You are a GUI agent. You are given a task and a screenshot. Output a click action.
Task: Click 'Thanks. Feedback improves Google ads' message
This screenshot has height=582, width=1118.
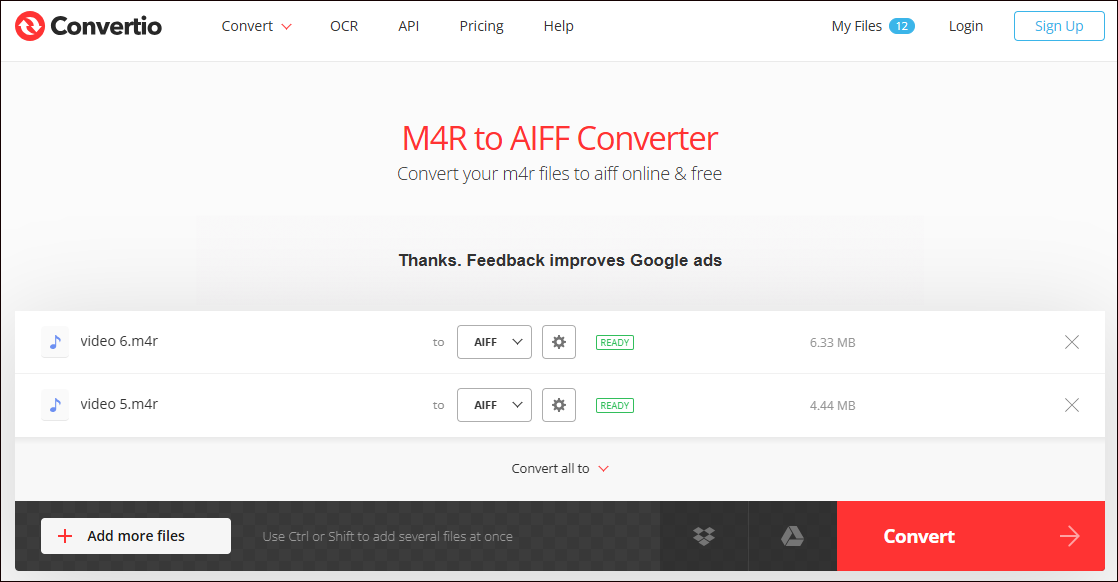(x=560, y=260)
